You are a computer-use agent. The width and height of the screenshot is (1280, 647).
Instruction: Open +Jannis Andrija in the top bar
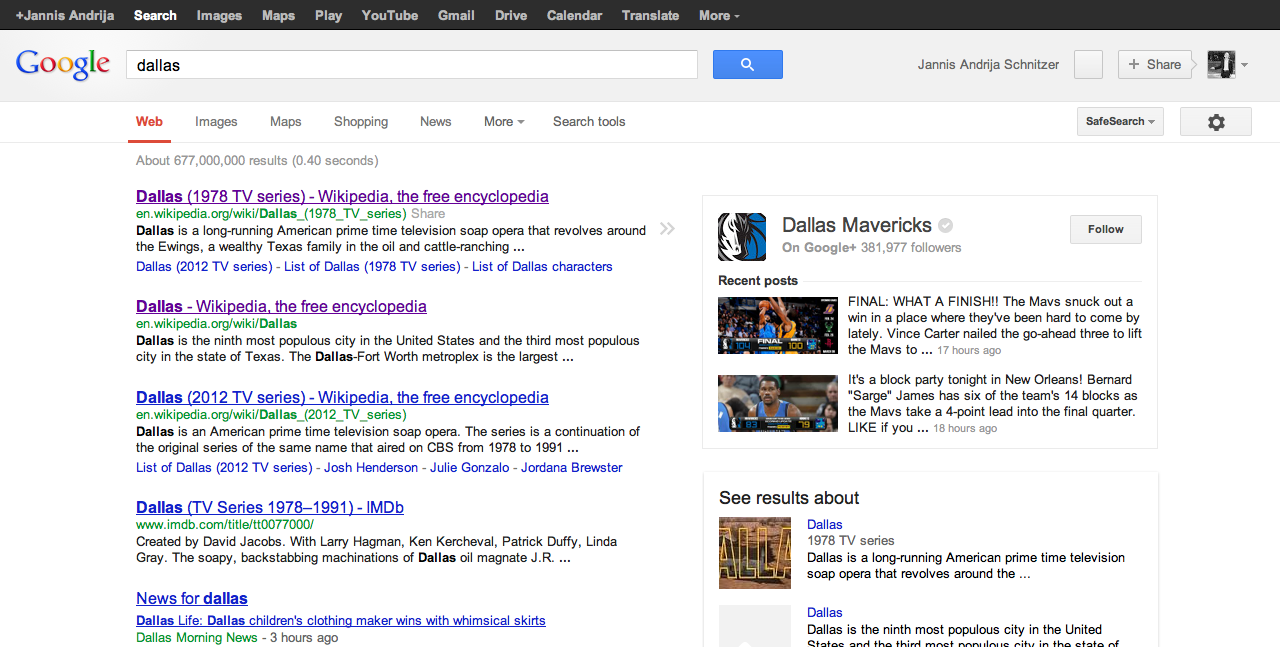point(65,15)
